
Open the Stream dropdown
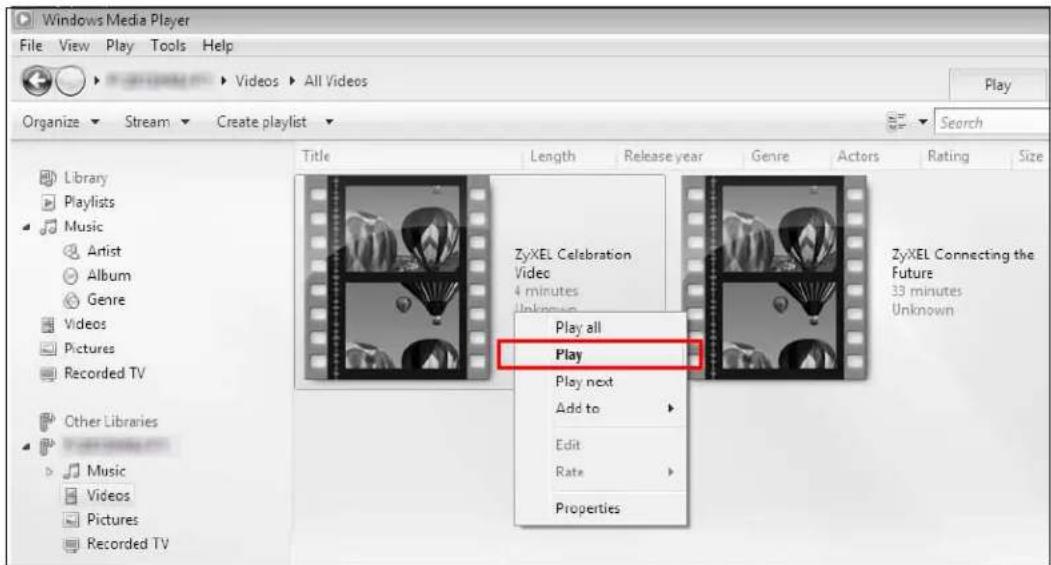point(157,122)
